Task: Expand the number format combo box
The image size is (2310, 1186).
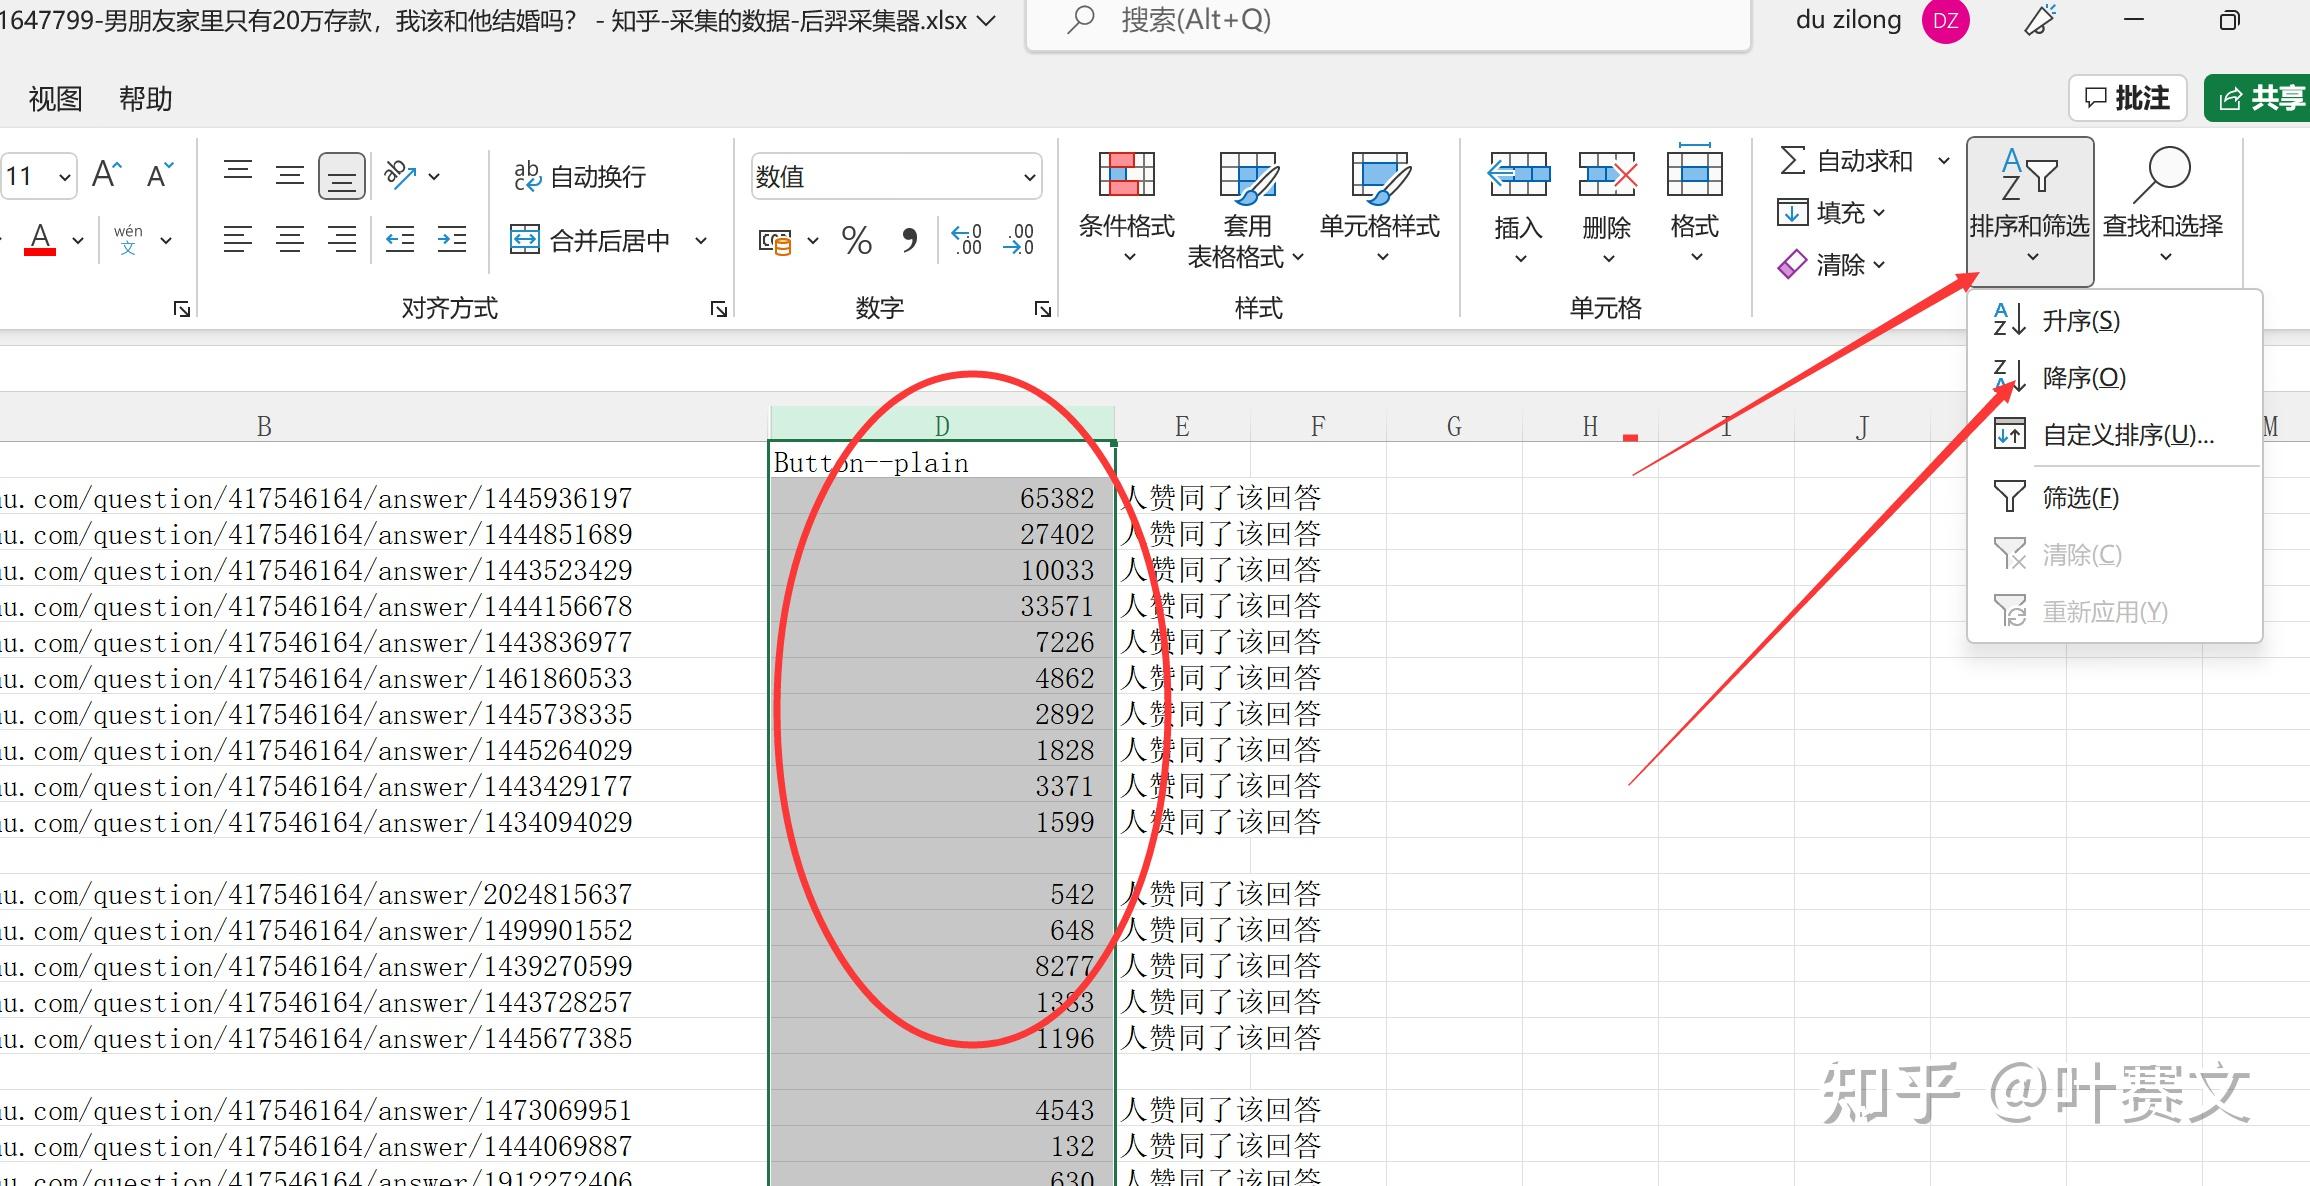Action: pos(1029,178)
